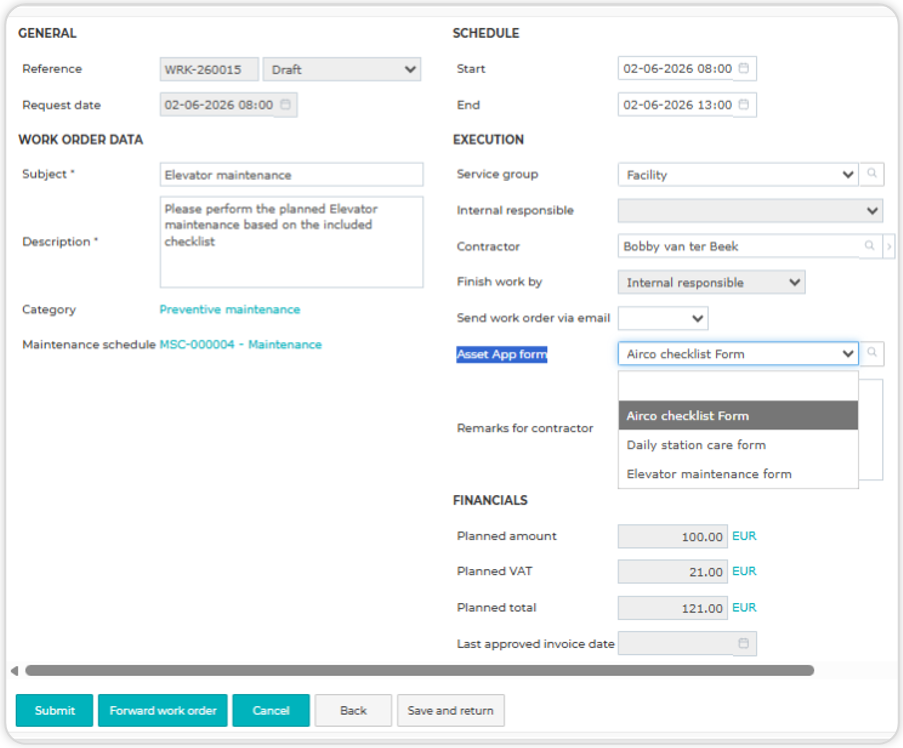This screenshot has width=903, height=748.
Task: Click the highlighted Asset App form label
Action: pos(502,354)
